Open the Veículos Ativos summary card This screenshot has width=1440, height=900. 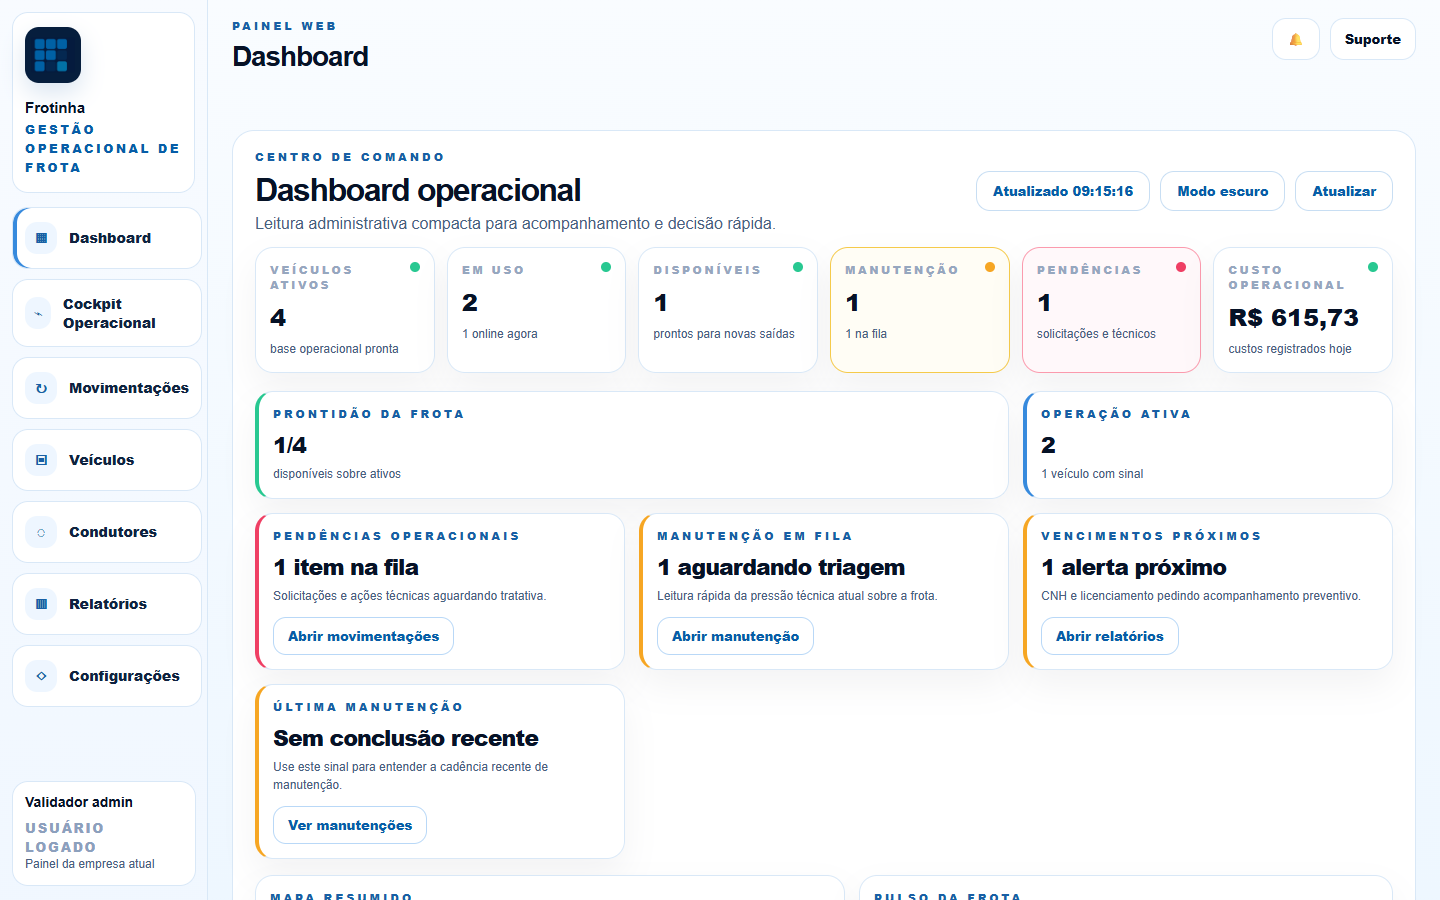[345, 310]
